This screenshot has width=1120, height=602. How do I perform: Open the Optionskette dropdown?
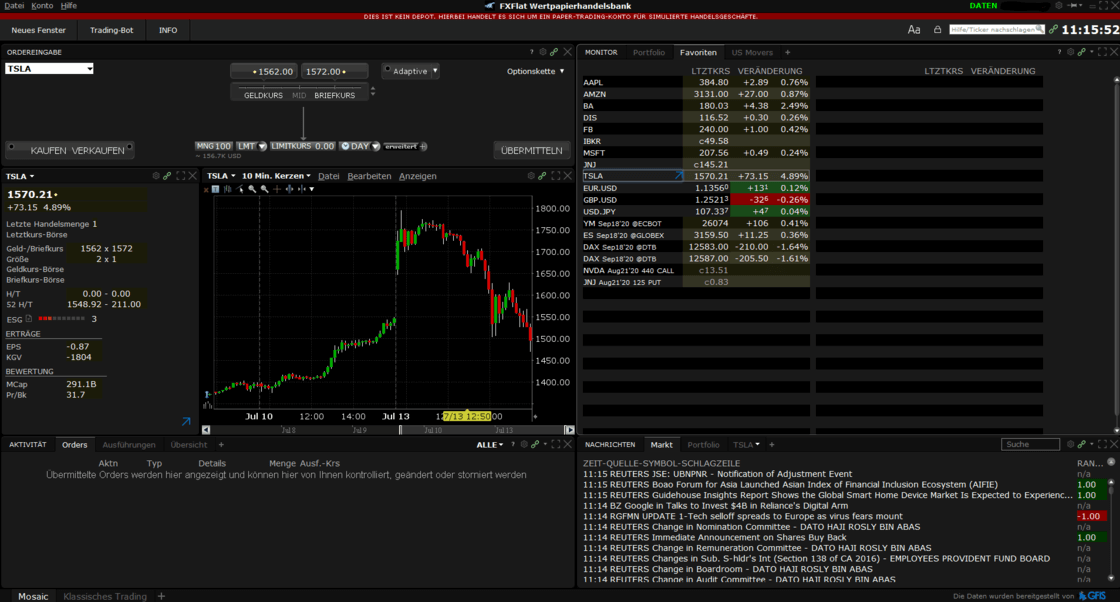tap(536, 71)
